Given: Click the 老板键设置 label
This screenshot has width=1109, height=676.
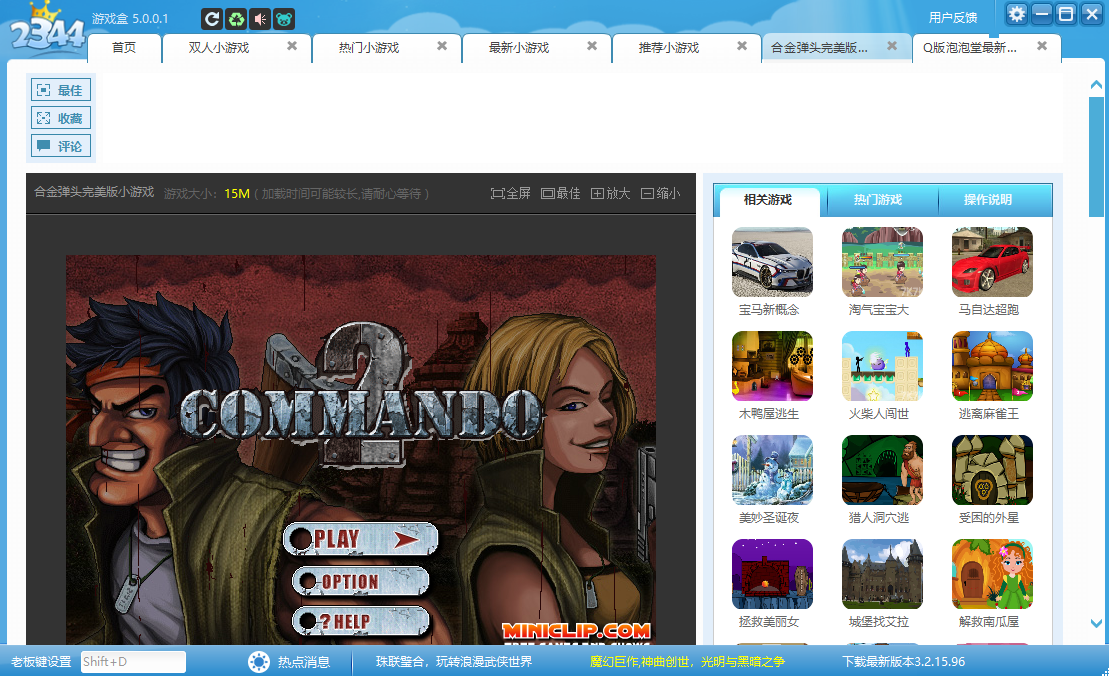Looking at the screenshot, I should click(41, 662).
